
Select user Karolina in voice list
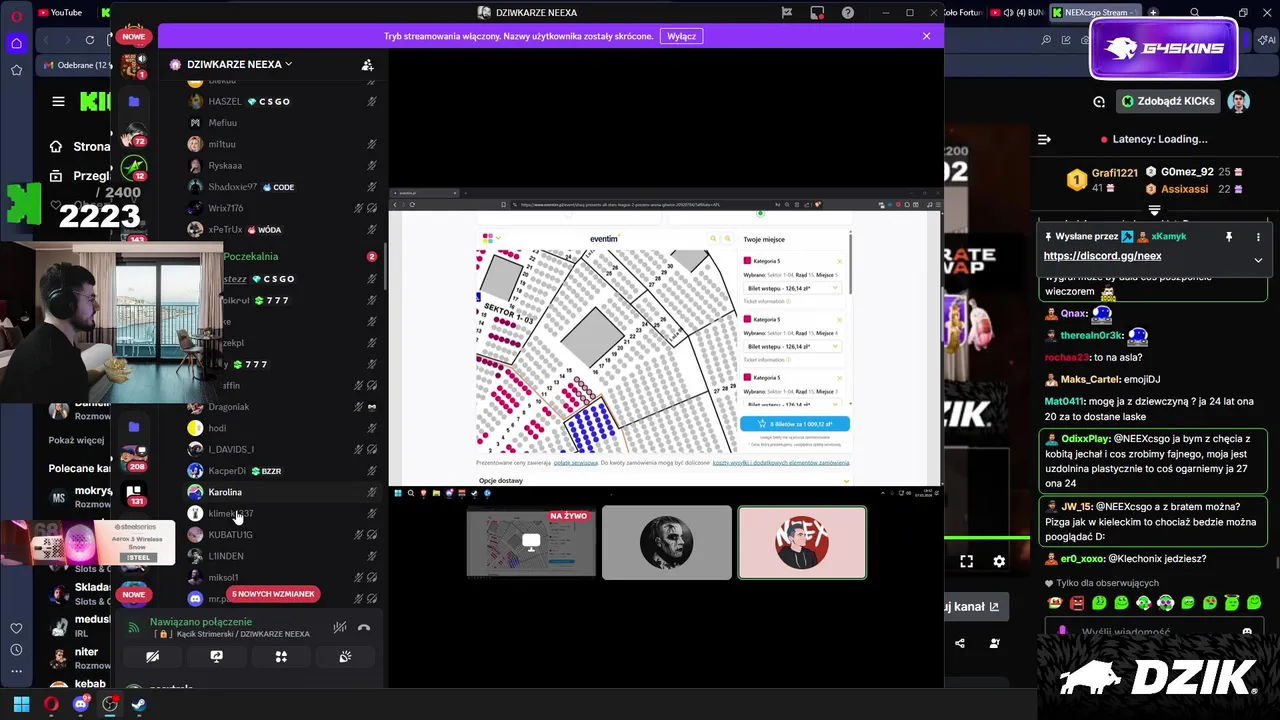pos(225,492)
